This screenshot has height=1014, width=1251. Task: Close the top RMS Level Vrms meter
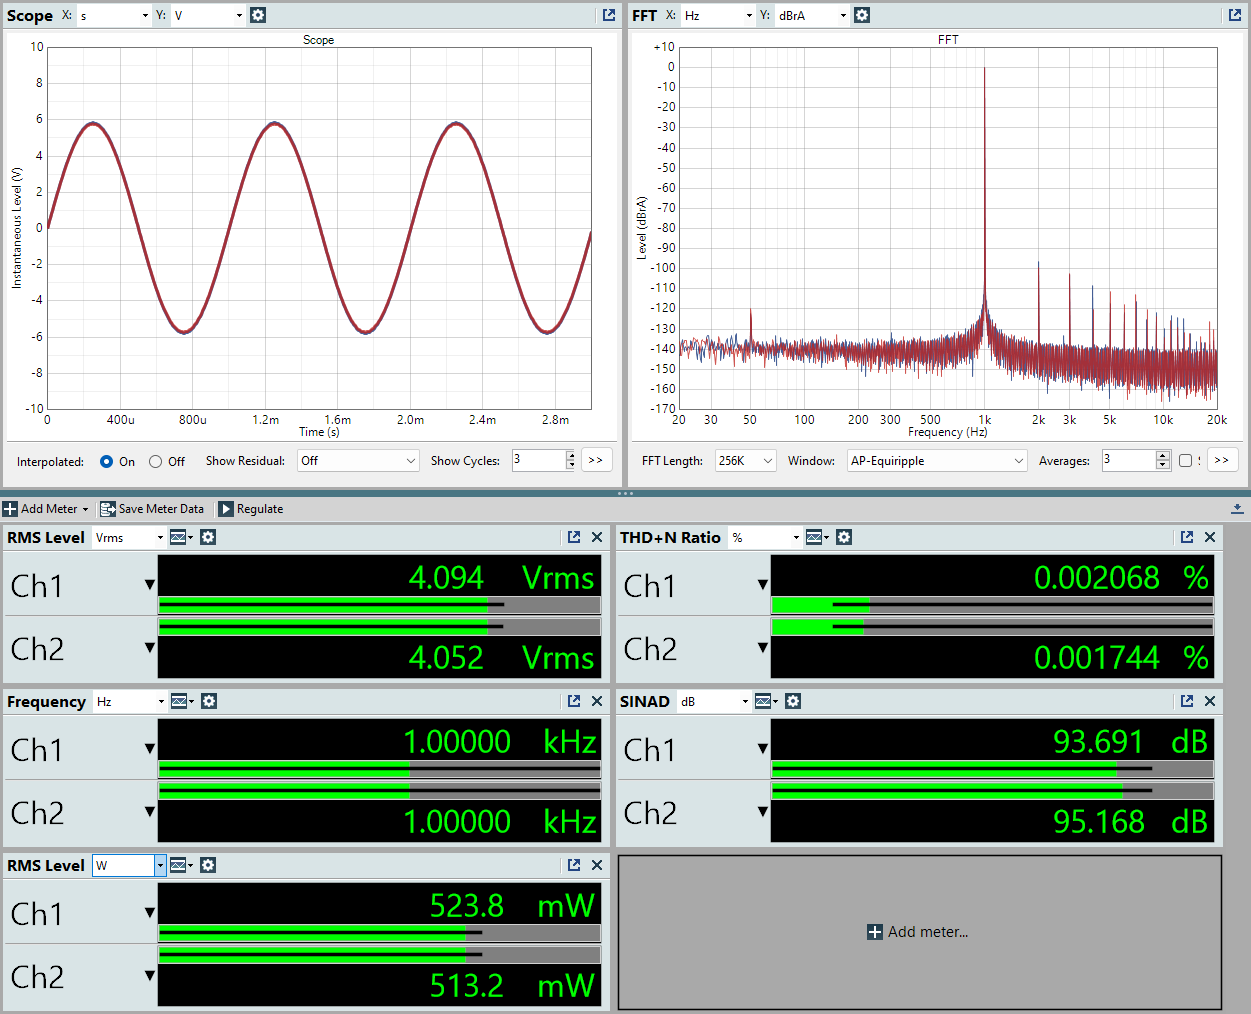point(597,537)
